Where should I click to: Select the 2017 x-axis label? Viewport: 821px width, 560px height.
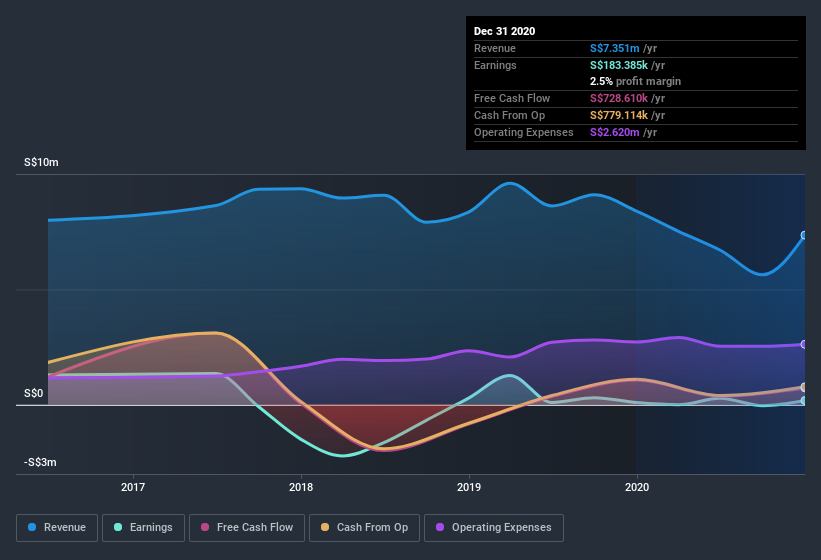(133, 488)
